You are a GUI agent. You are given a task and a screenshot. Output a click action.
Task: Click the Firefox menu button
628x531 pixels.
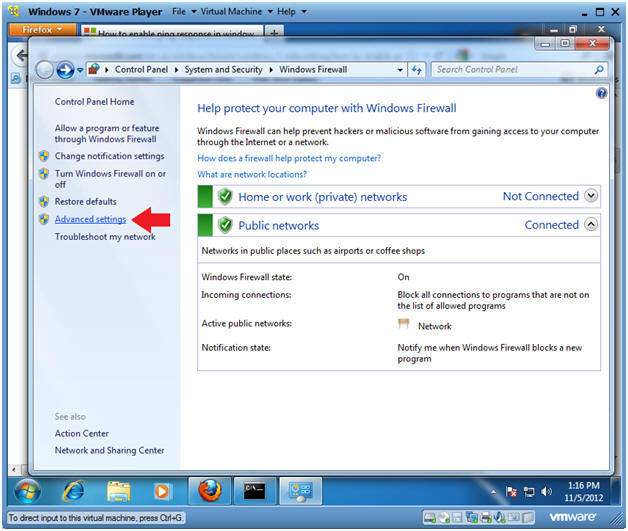(x=42, y=30)
